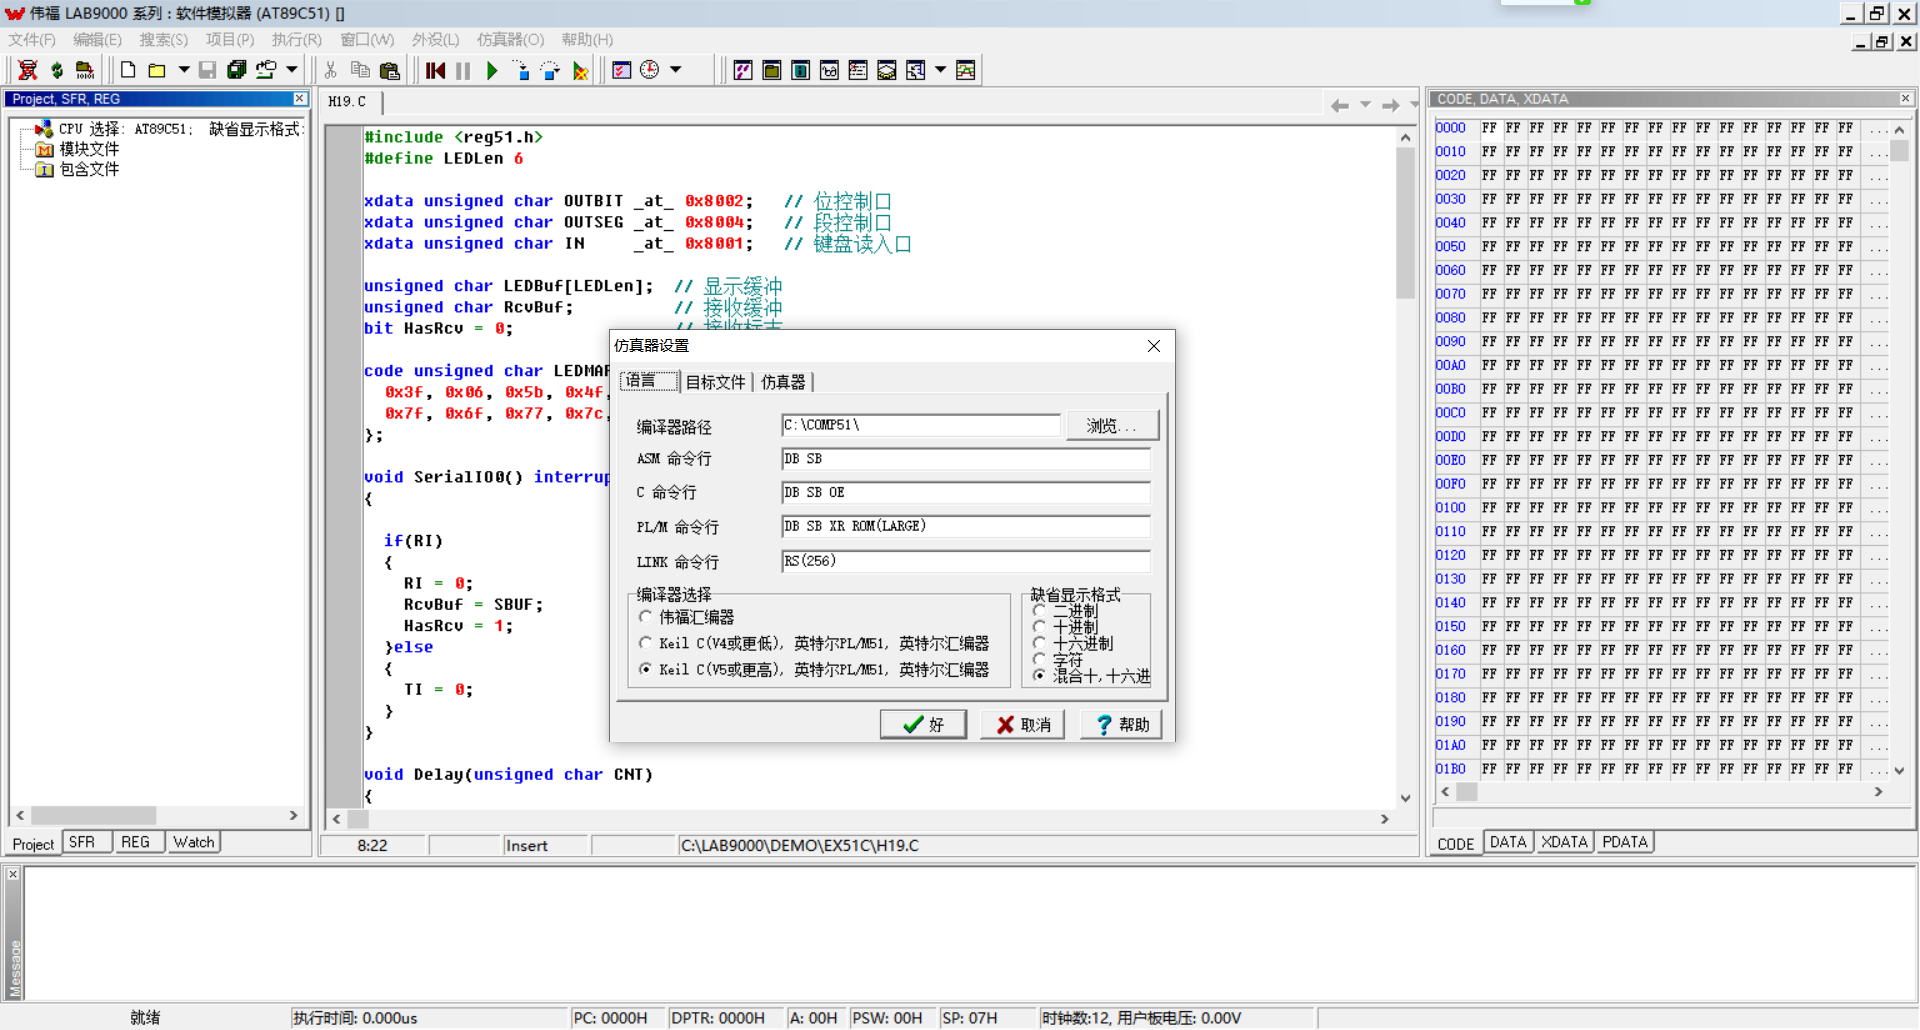1920x1030 pixels.
Task: Click the green Run program arrow icon
Action: pyautogui.click(x=491, y=70)
